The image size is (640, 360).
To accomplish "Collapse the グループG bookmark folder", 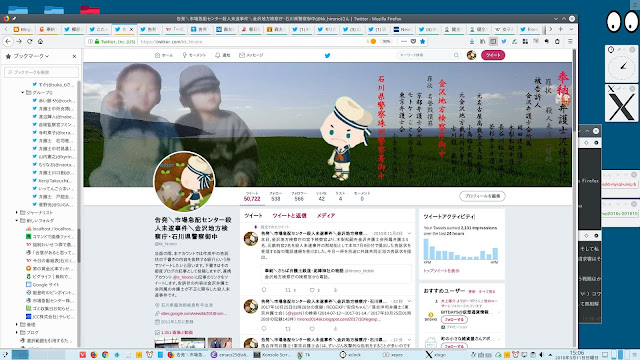I will [x=22, y=93].
